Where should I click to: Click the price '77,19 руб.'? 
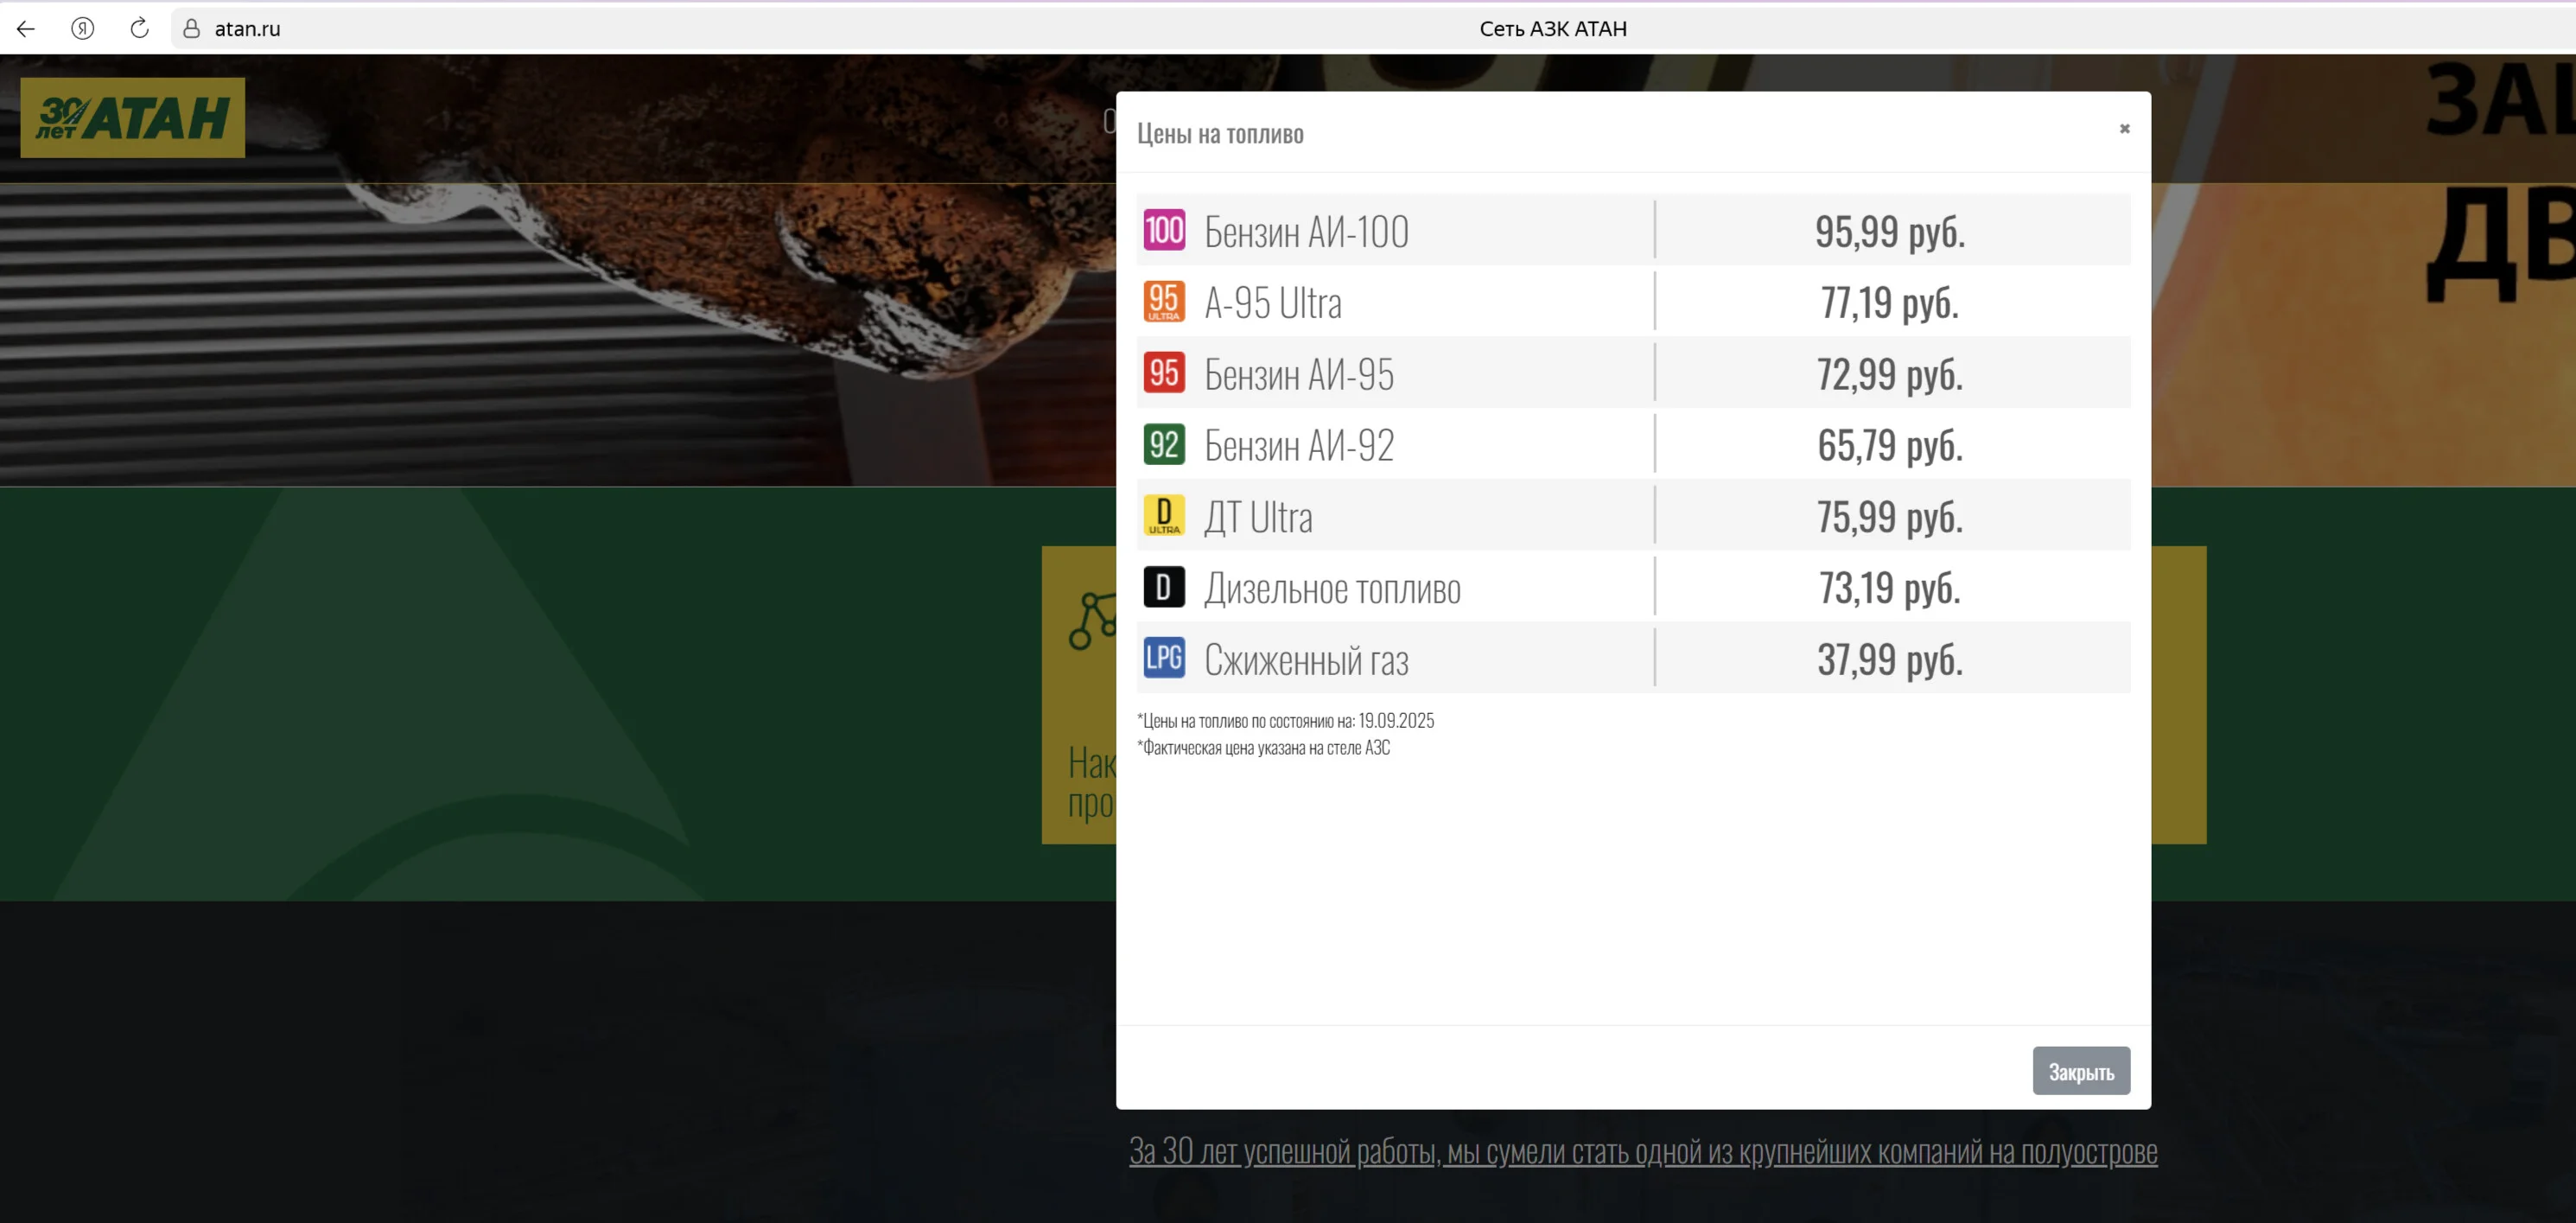(1890, 303)
